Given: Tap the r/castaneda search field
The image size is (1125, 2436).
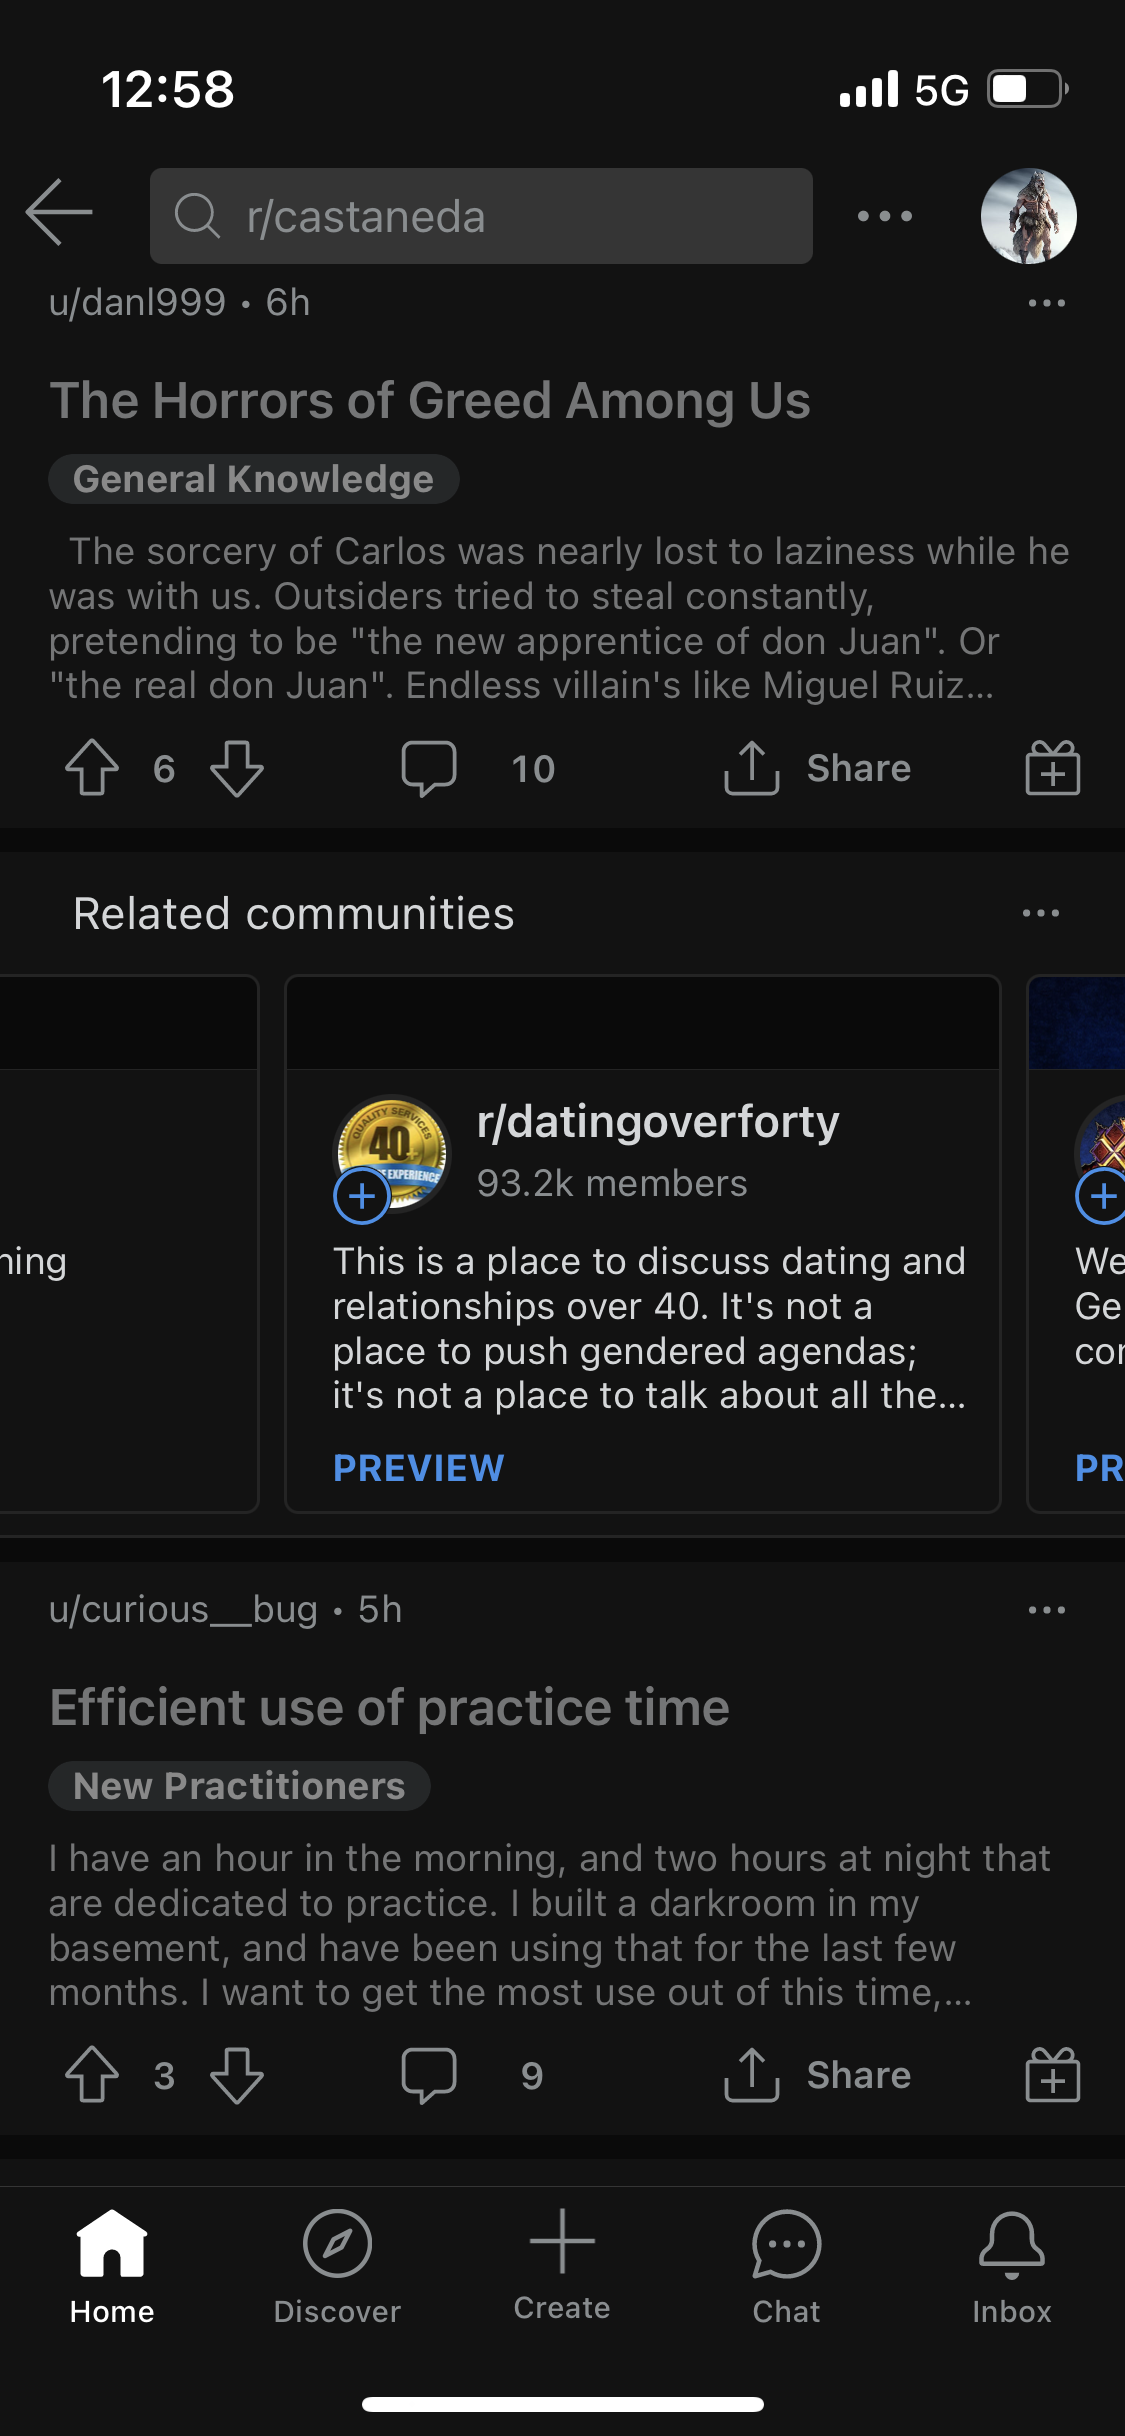Looking at the screenshot, I should tap(481, 216).
